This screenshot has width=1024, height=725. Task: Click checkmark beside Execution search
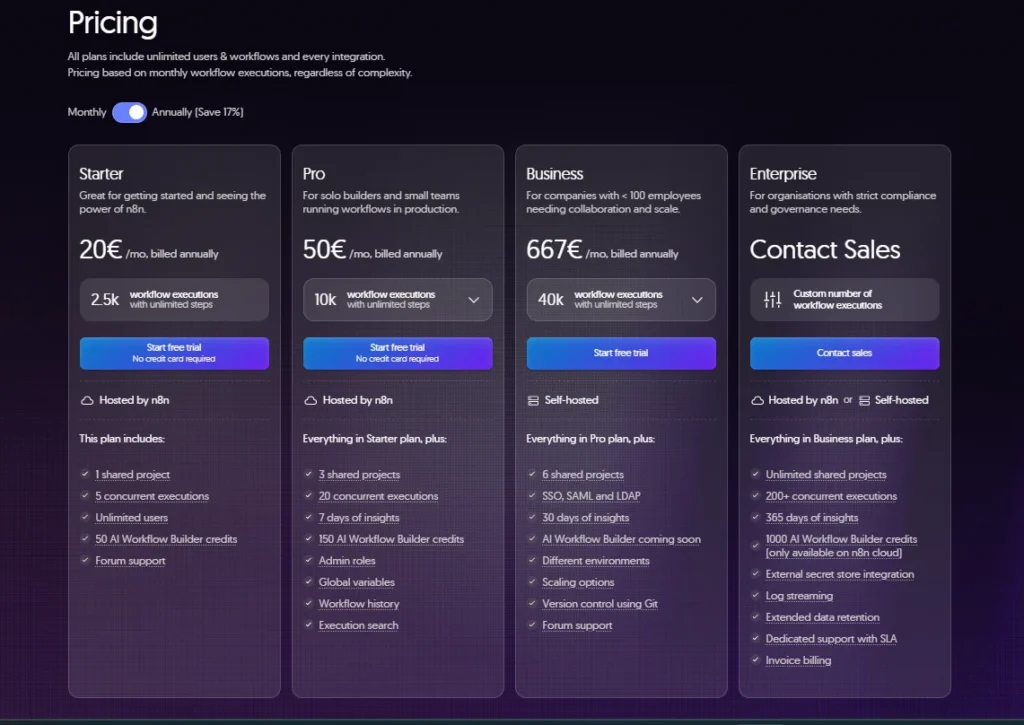point(308,625)
